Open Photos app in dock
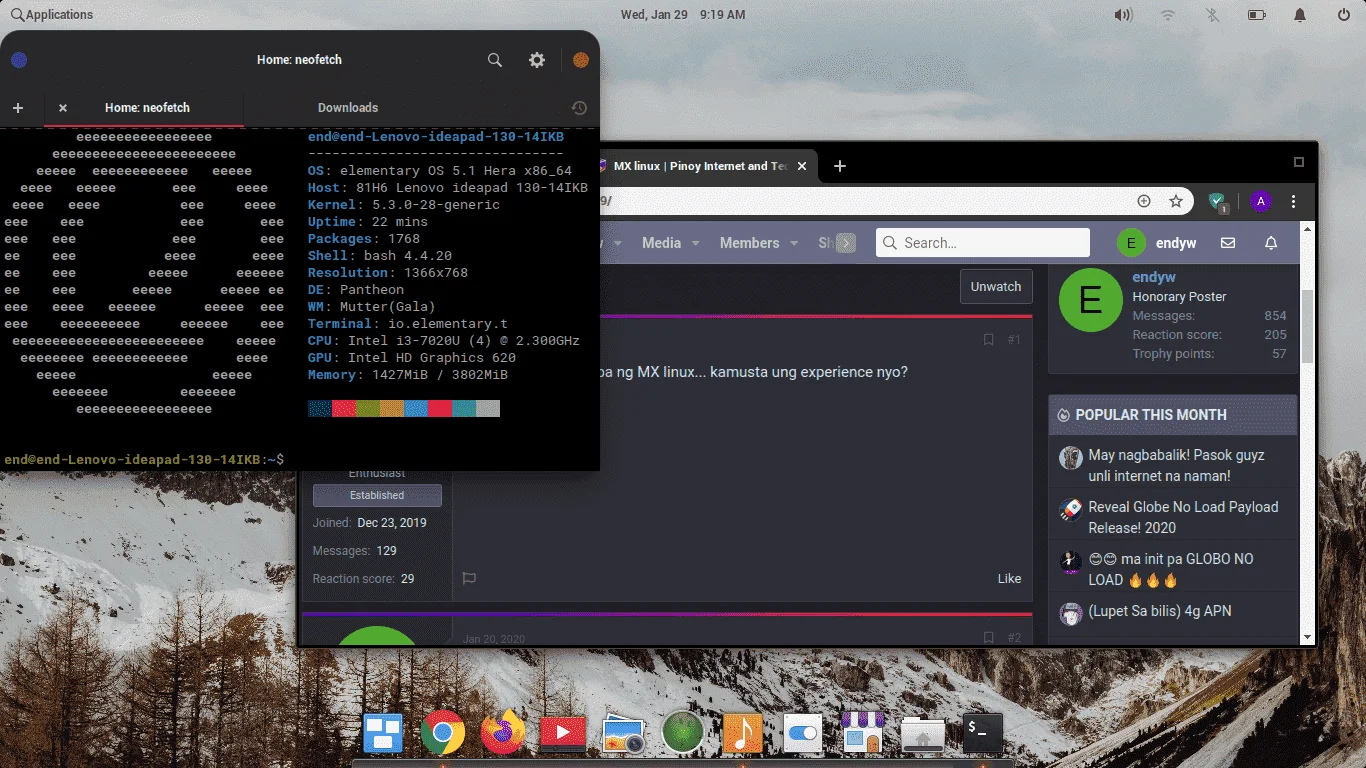Image resolution: width=1366 pixels, height=768 pixels. [623, 736]
